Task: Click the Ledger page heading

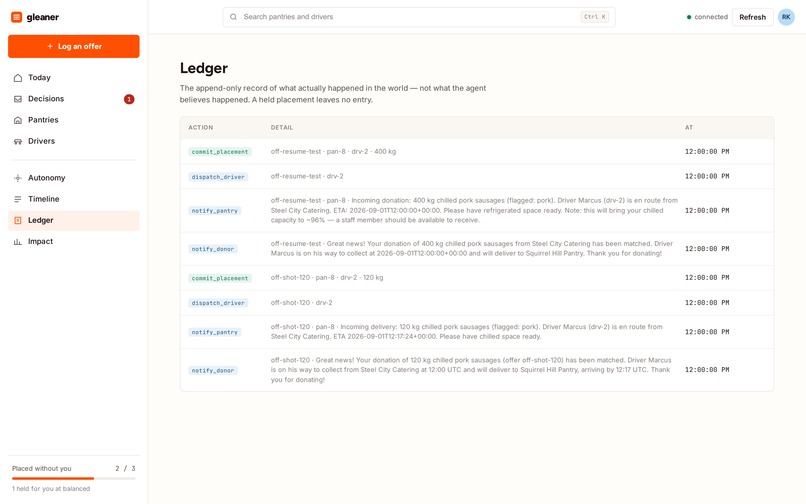Action: (204, 68)
